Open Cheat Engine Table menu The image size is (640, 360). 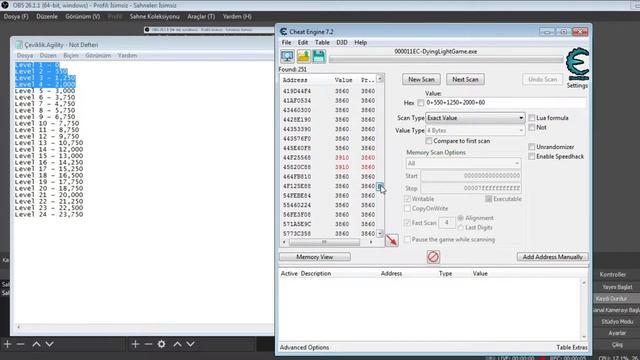(322, 42)
